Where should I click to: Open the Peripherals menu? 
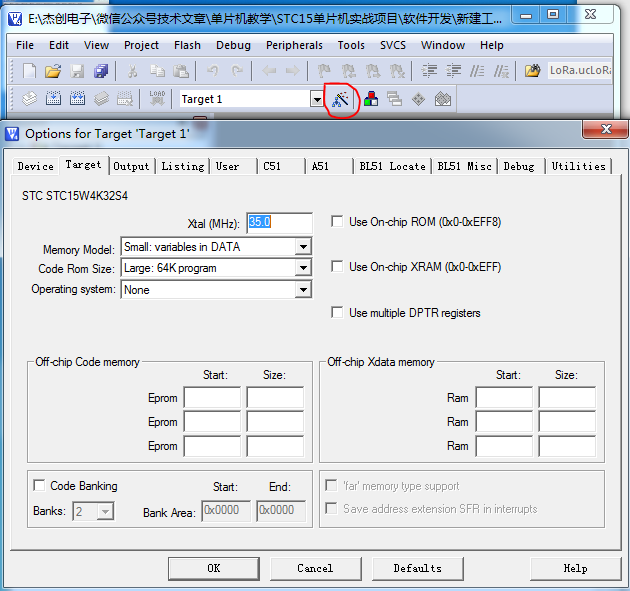click(294, 45)
